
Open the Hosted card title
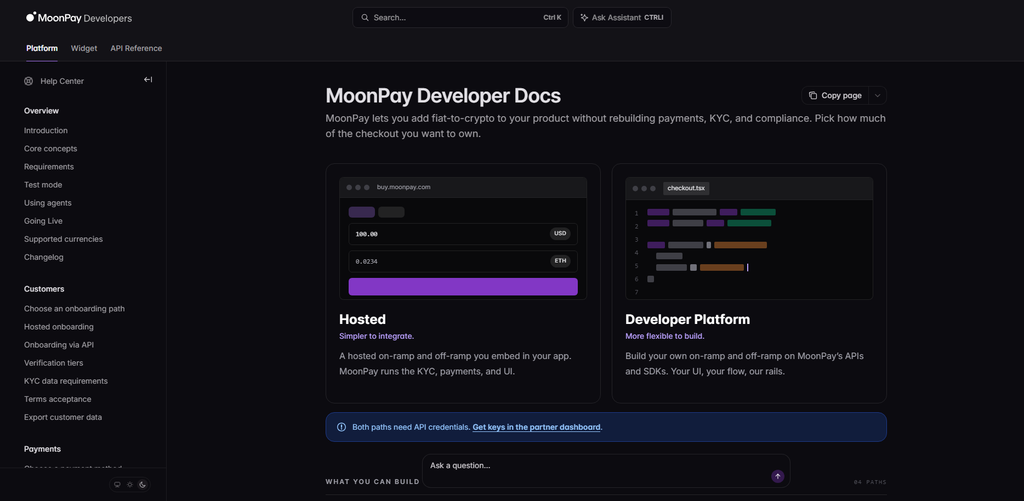pos(362,319)
